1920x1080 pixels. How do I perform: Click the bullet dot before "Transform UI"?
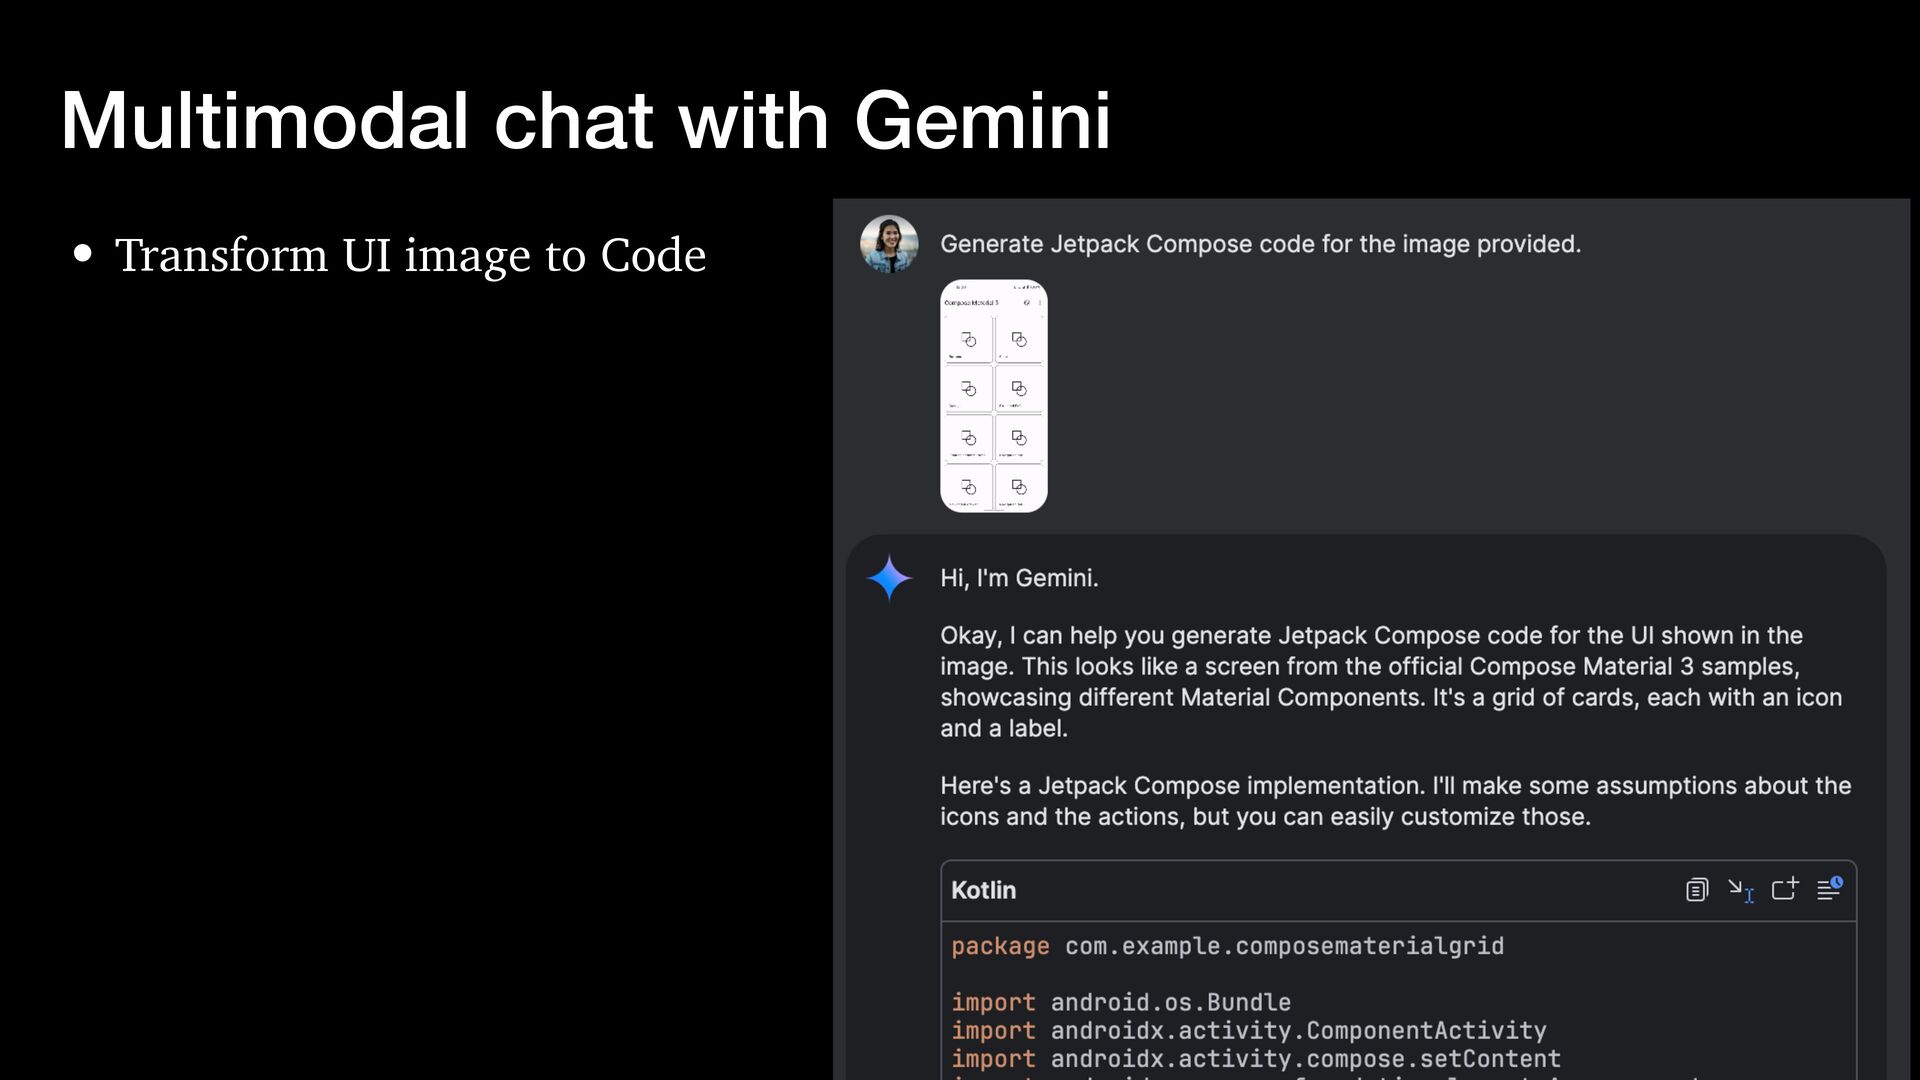click(83, 254)
